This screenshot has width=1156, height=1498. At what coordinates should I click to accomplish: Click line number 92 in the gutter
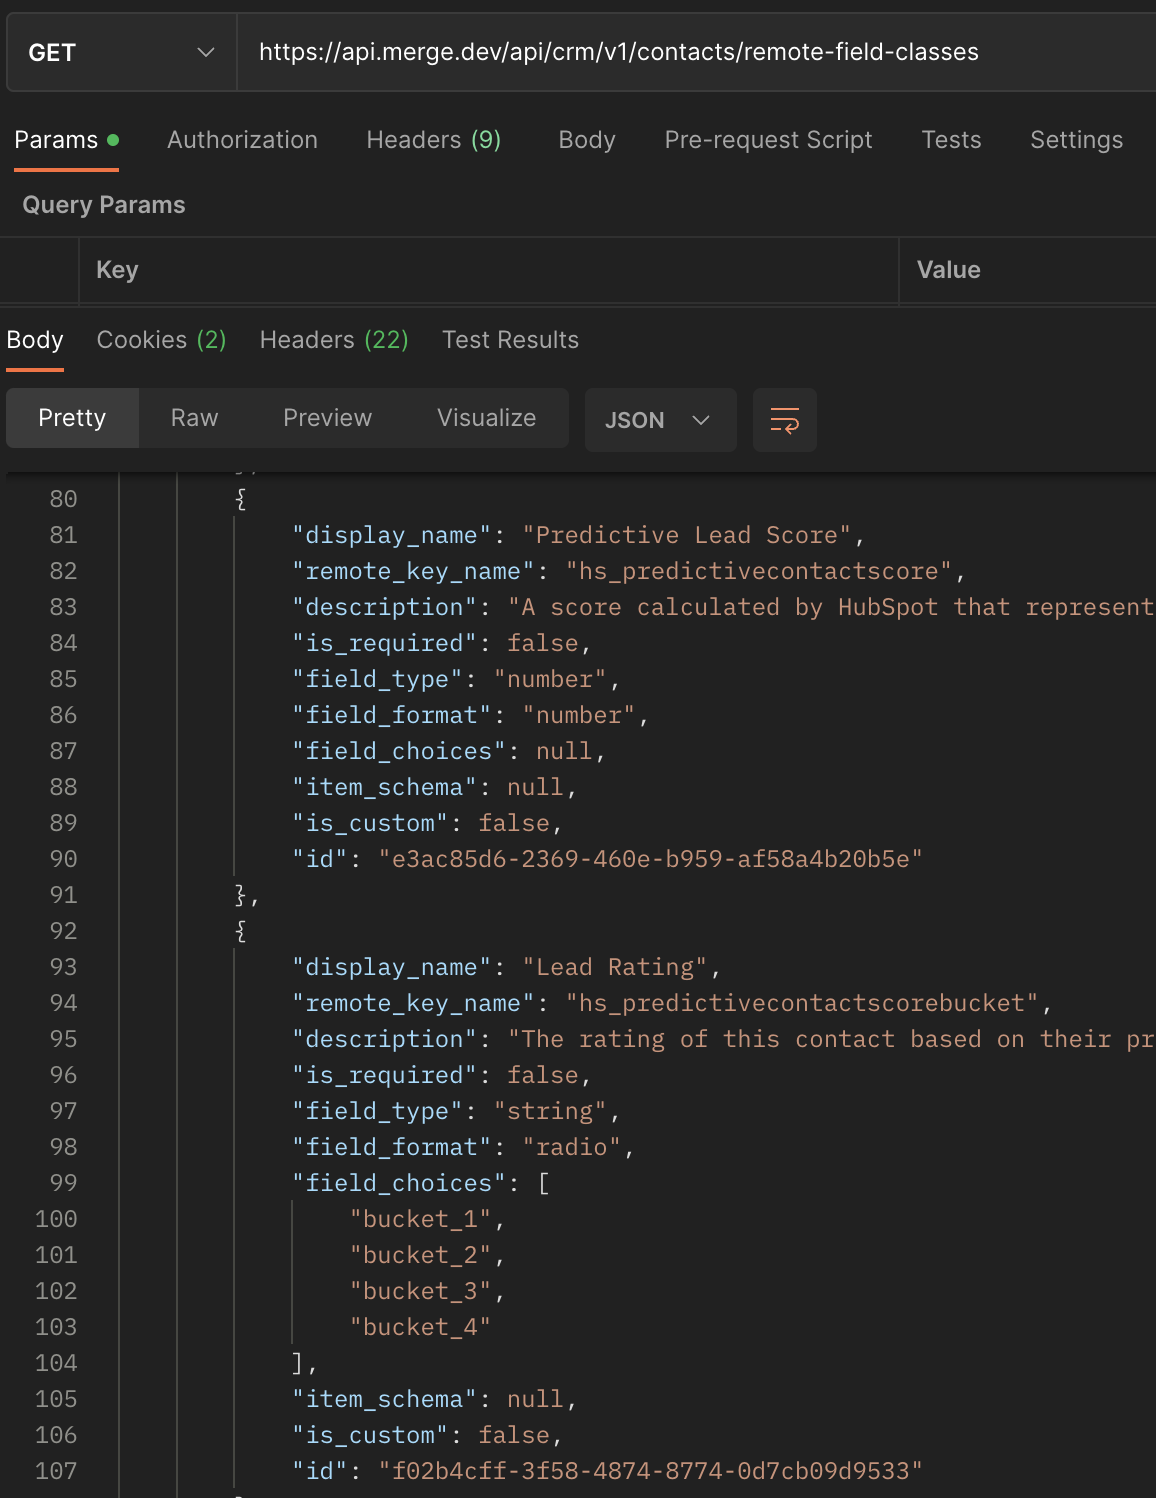point(63,931)
